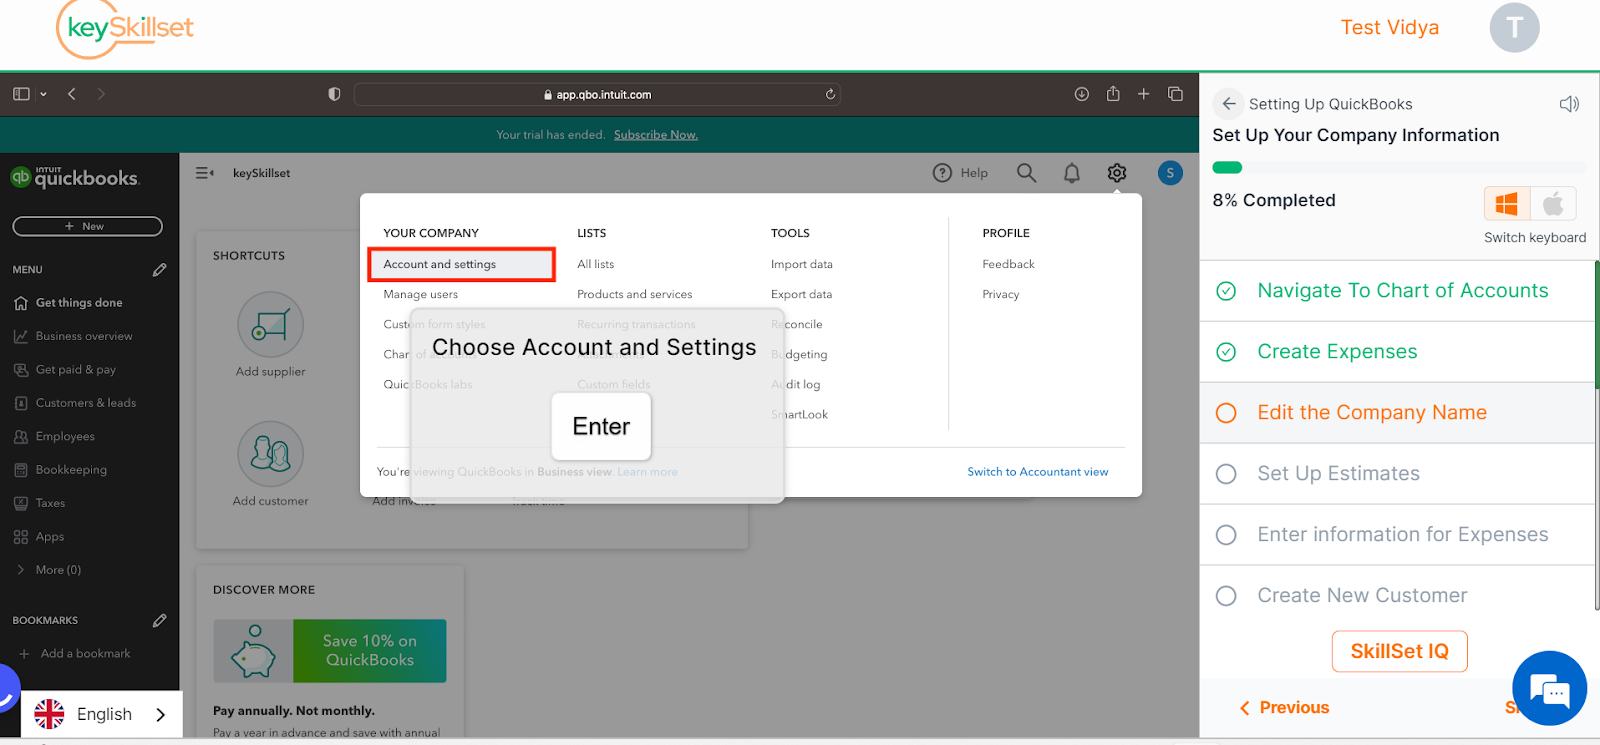Click the browser share icon
This screenshot has width=1600, height=745.
[x=1113, y=93]
